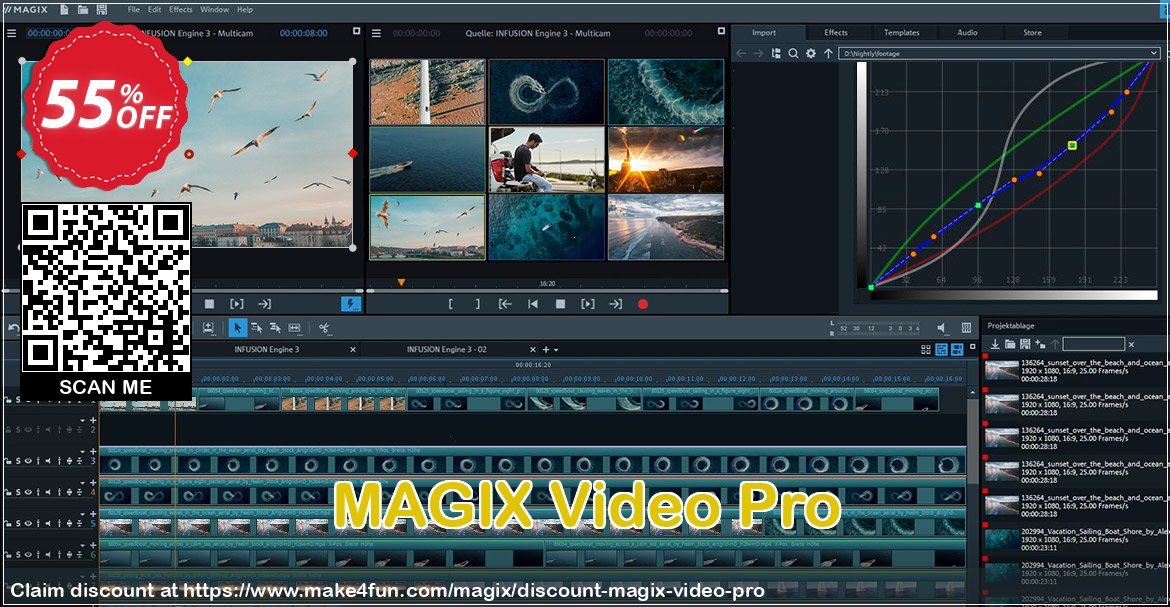Screen dimensions: 1170x607
Task: Open the Edit menu
Action: tap(154, 10)
